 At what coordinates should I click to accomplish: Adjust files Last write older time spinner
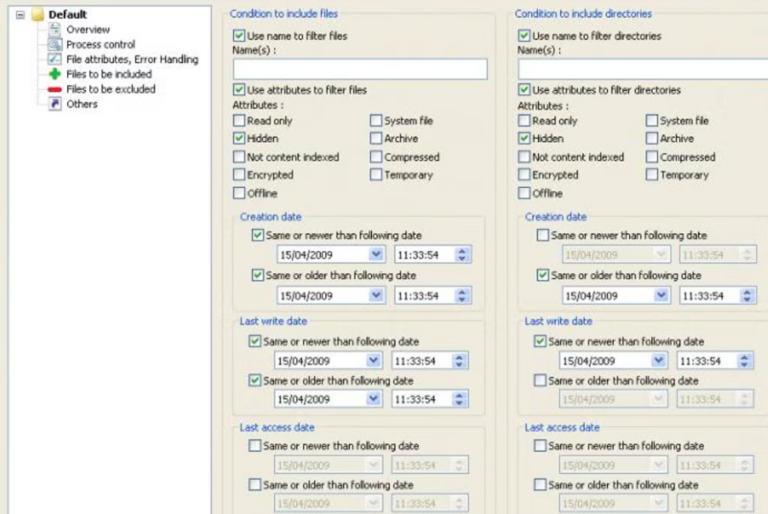point(459,399)
